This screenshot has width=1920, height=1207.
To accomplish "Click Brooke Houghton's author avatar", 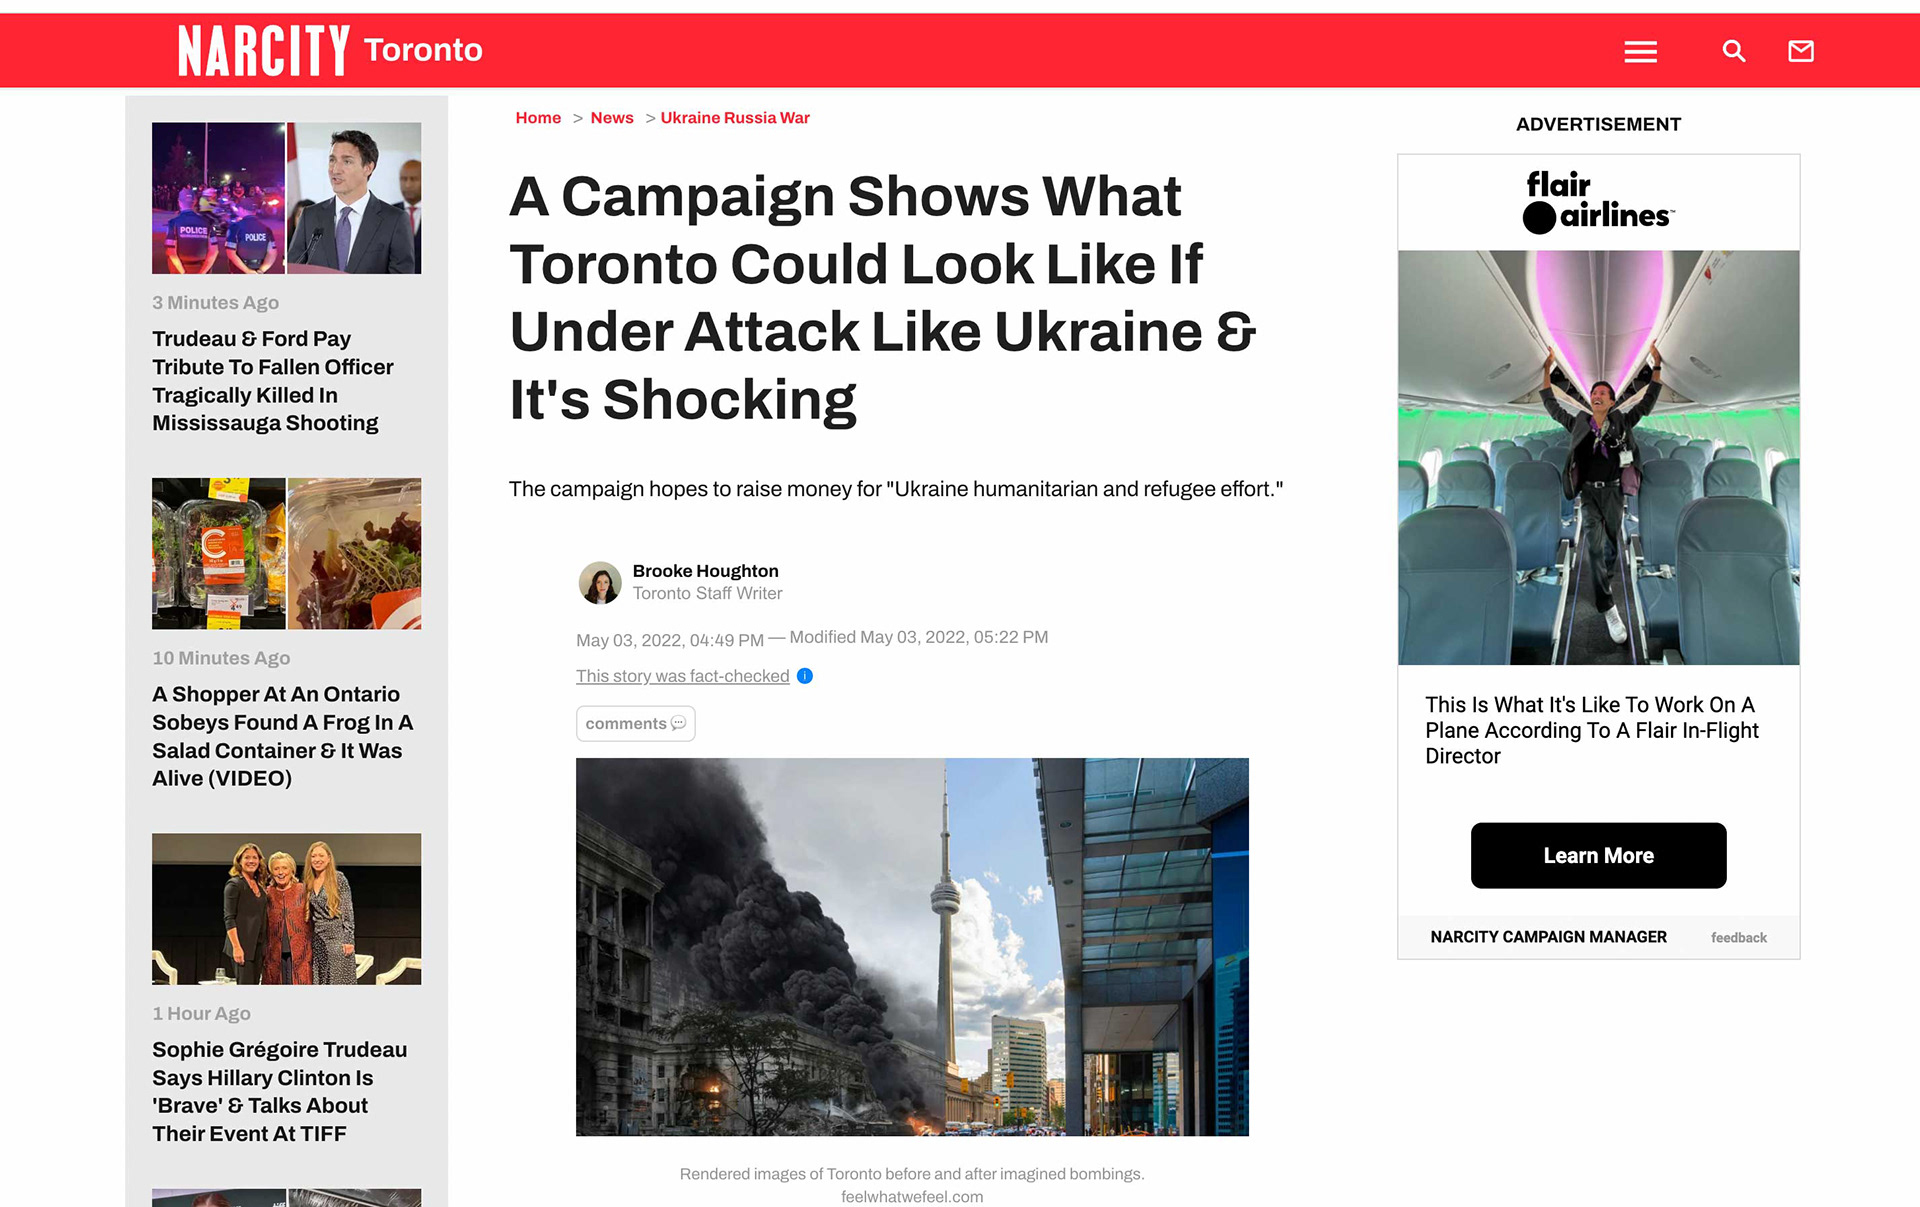I will click(600, 582).
